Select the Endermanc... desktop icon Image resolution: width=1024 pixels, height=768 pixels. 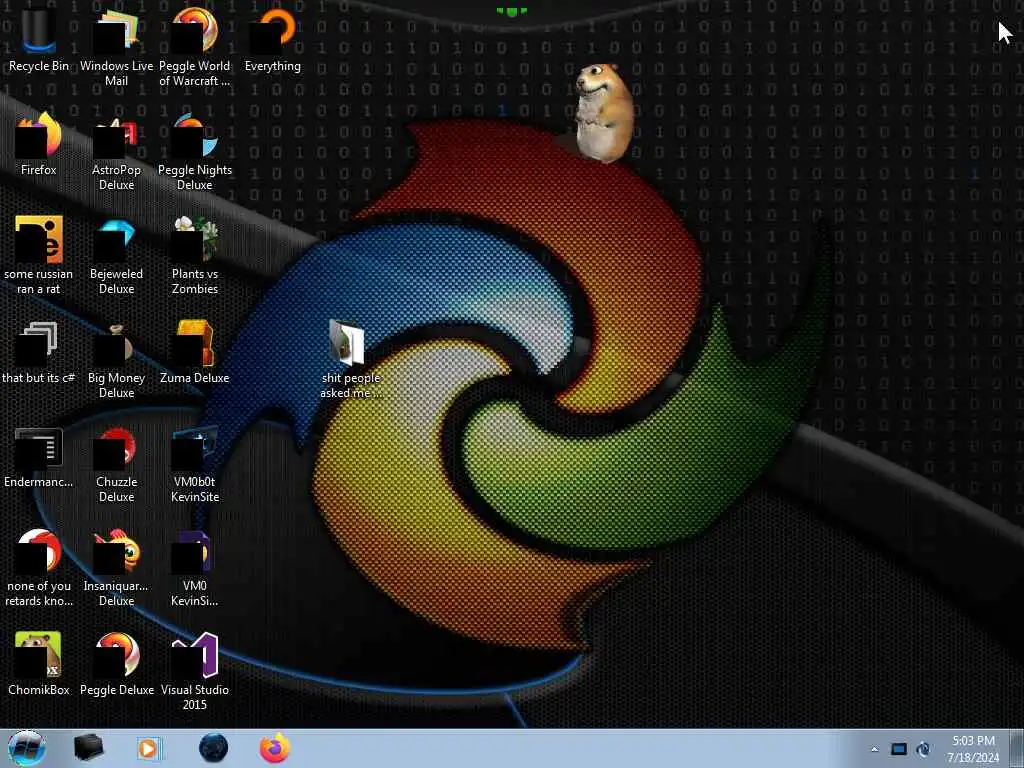39,456
